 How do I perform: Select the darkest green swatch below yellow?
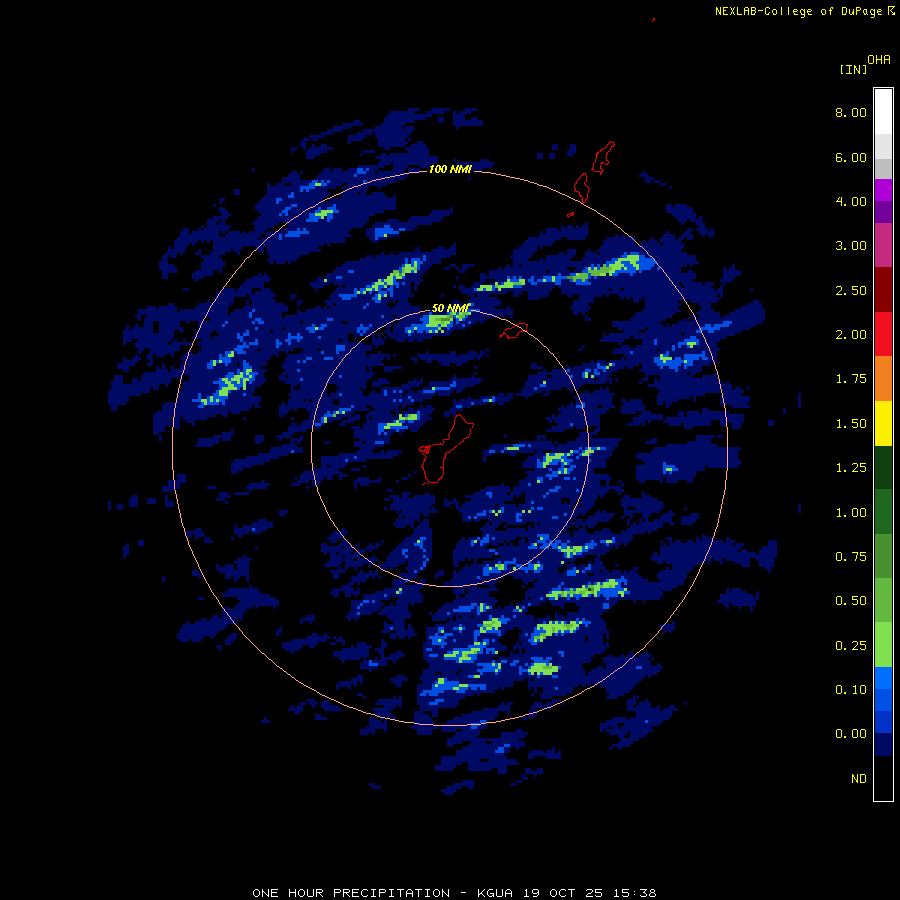click(x=883, y=467)
